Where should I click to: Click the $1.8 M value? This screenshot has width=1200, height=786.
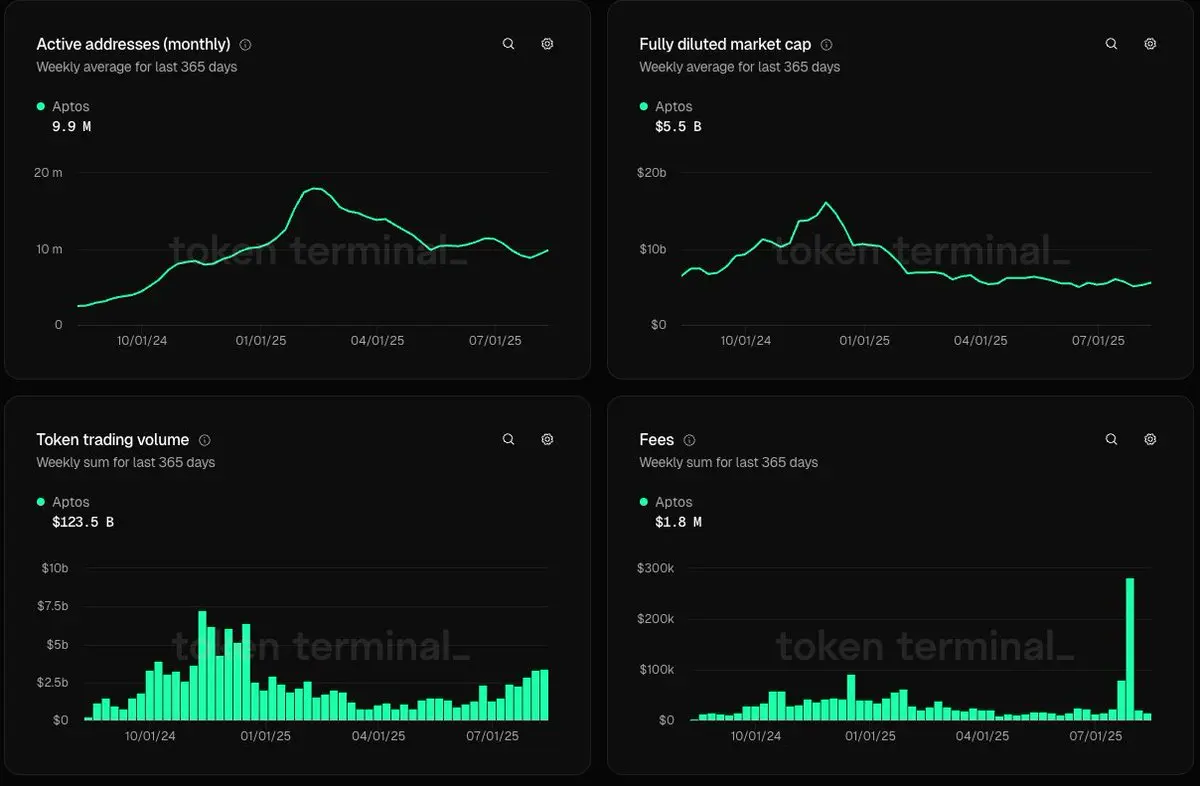click(x=678, y=522)
